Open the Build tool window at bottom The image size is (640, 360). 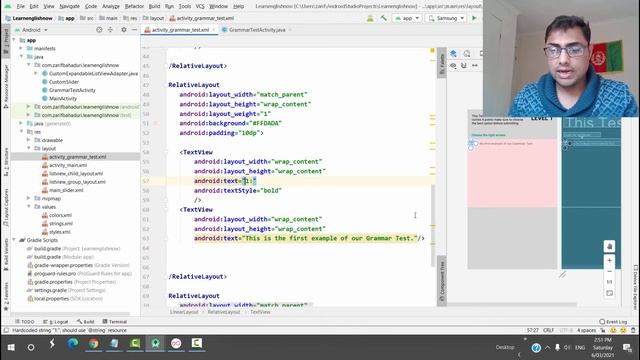[86, 322]
